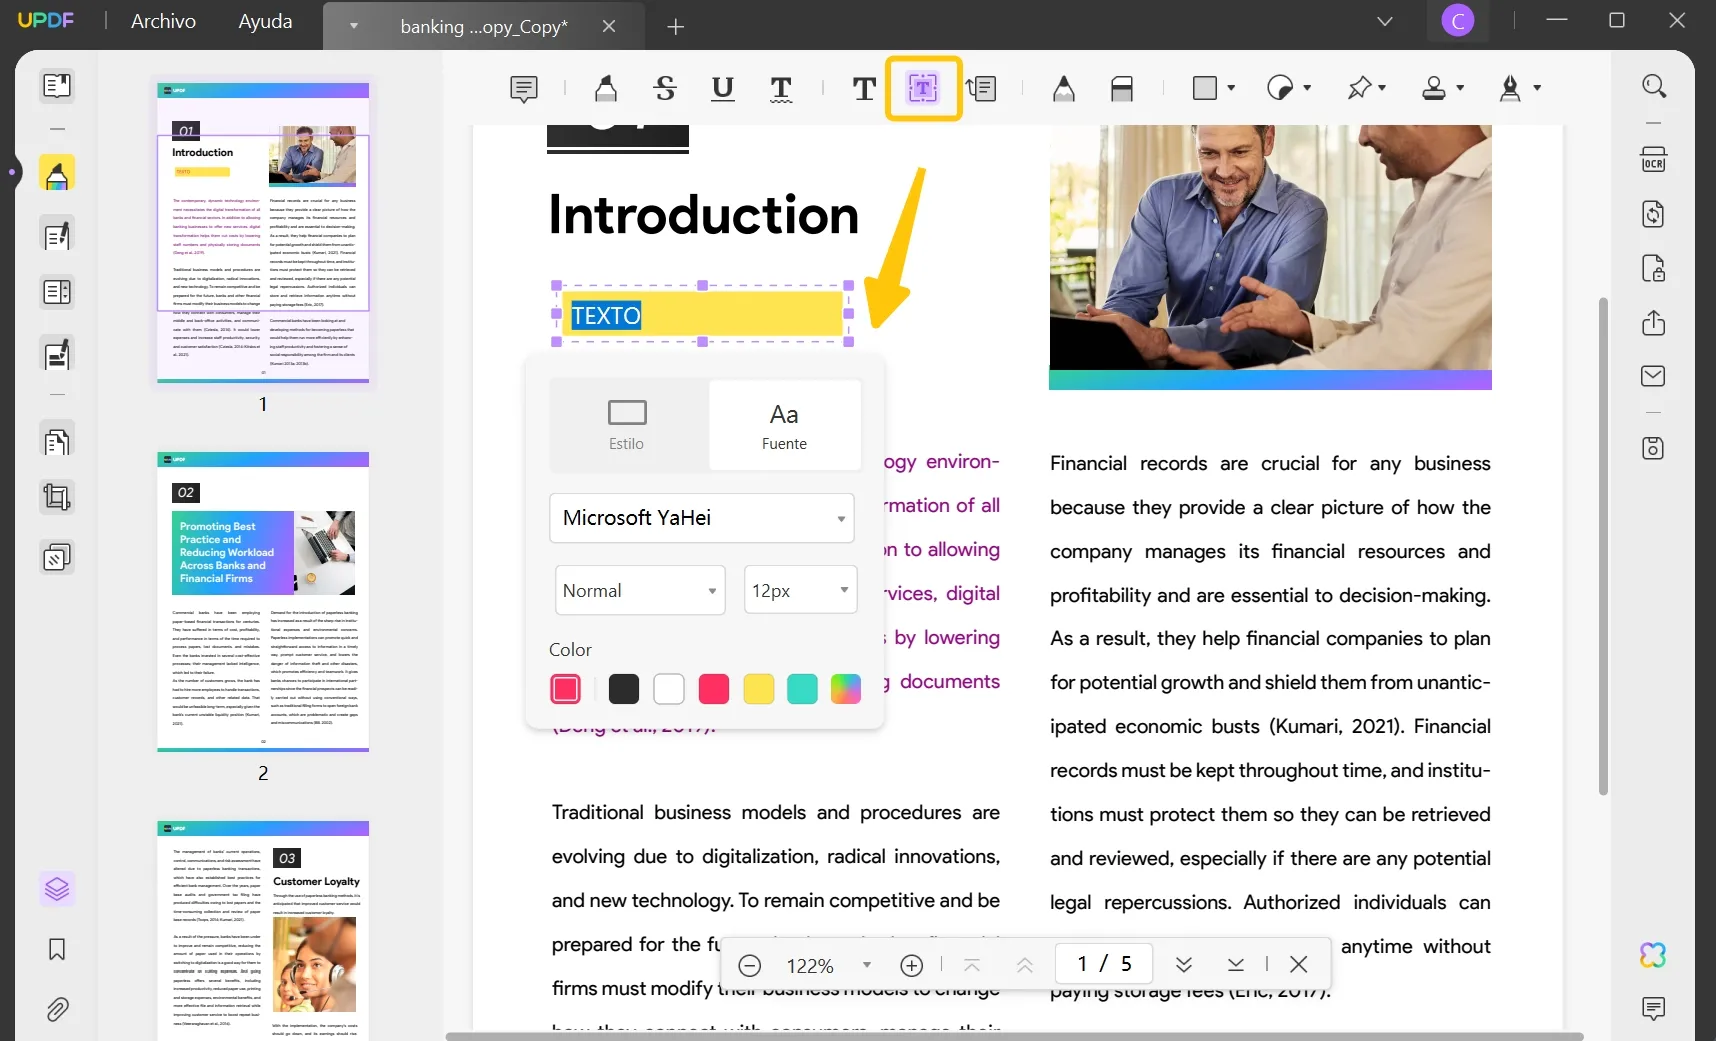Select the eraser tool
Viewport: 1716px width, 1041px height.
[1122, 89]
